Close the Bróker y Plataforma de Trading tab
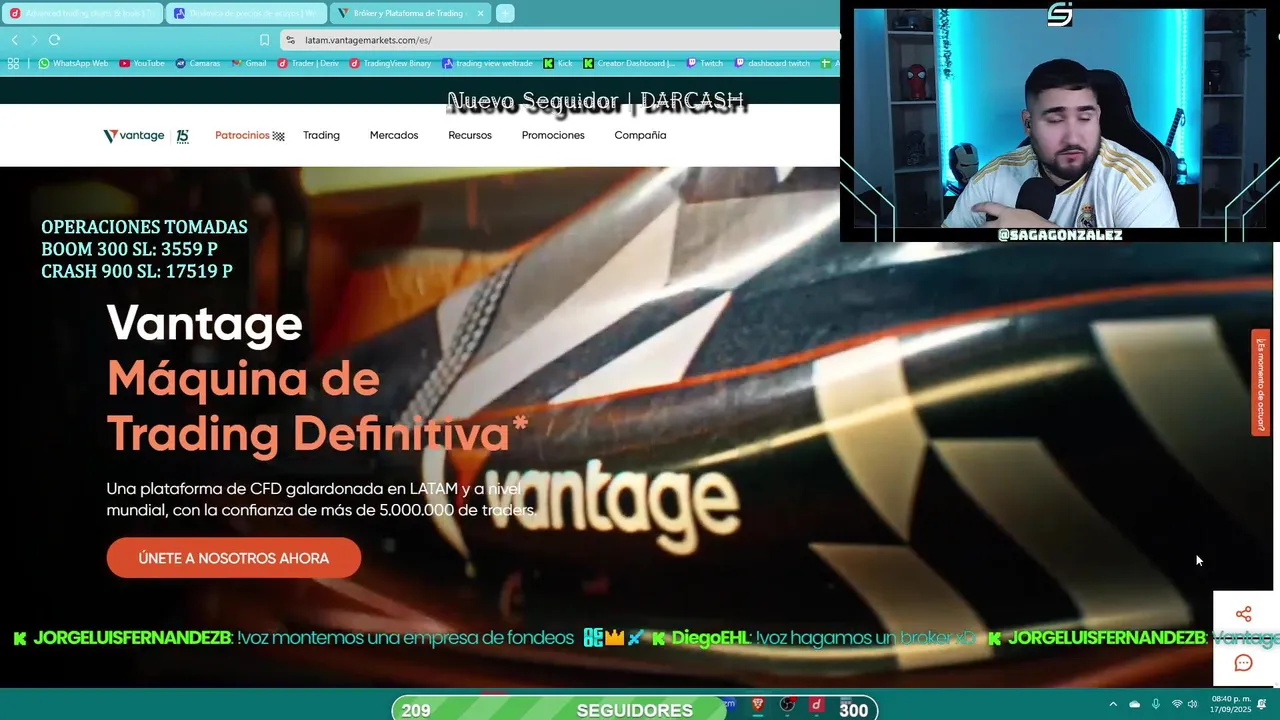The width and height of the screenshot is (1280, 720). tap(480, 13)
